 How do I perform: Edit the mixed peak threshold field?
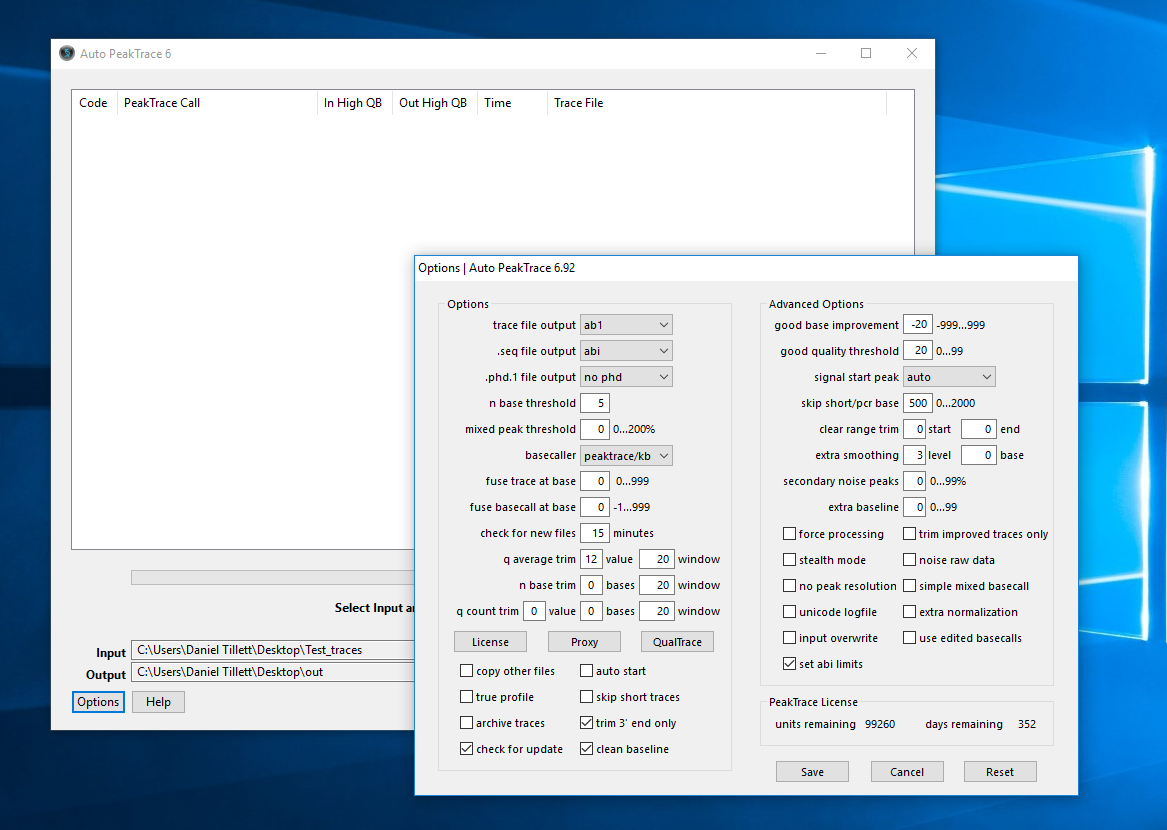coord(595,429)
